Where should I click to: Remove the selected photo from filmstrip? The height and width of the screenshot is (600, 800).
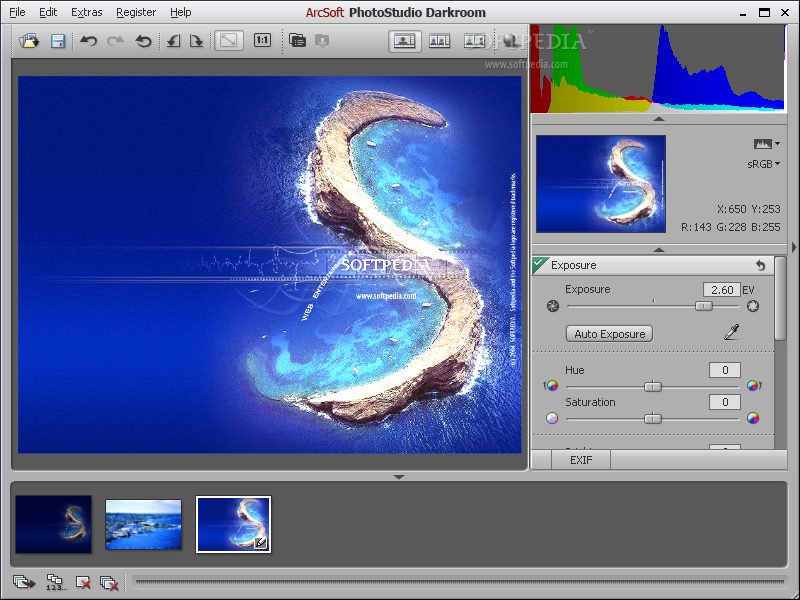pyautogui.click(x=83, y=582)
